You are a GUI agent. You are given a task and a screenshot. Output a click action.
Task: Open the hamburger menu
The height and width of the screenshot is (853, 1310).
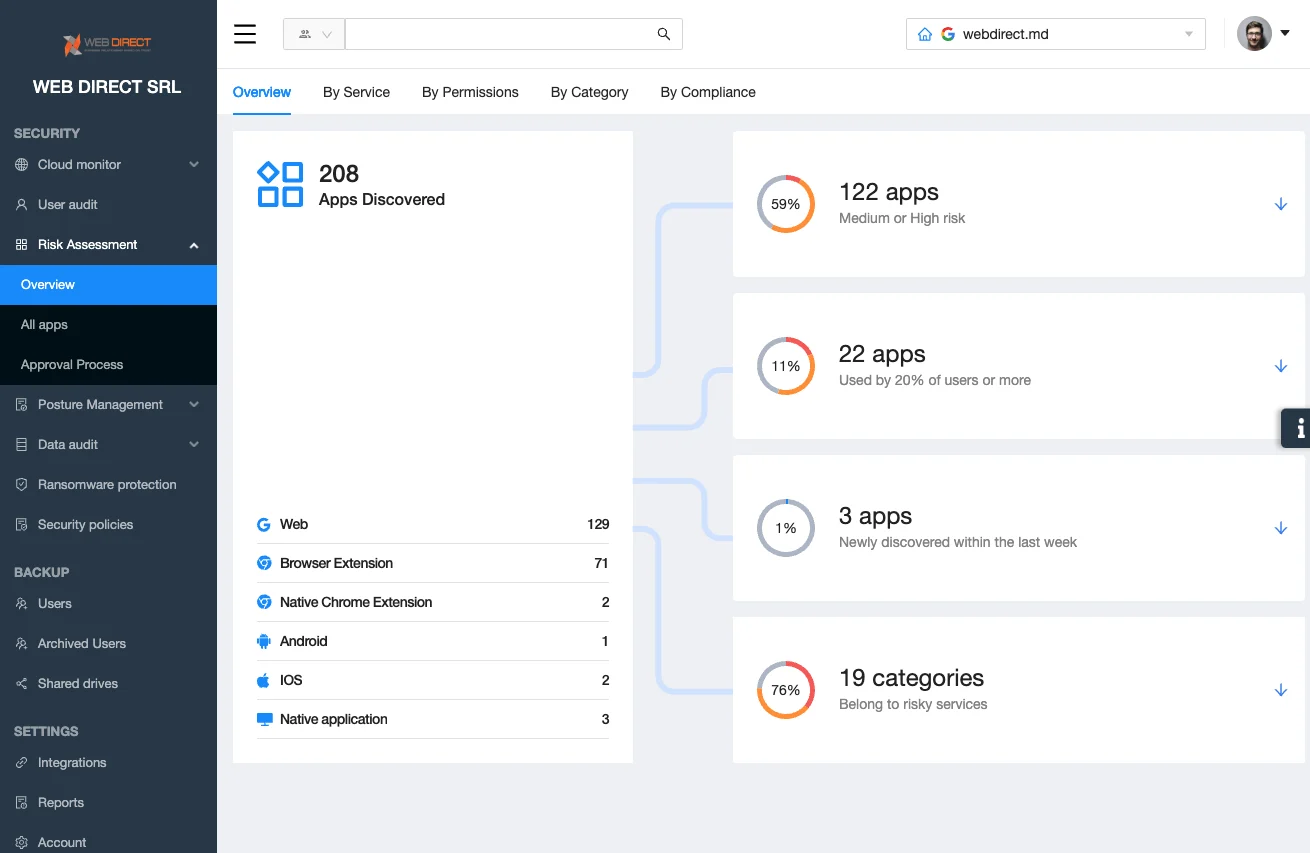coord(245,34)
